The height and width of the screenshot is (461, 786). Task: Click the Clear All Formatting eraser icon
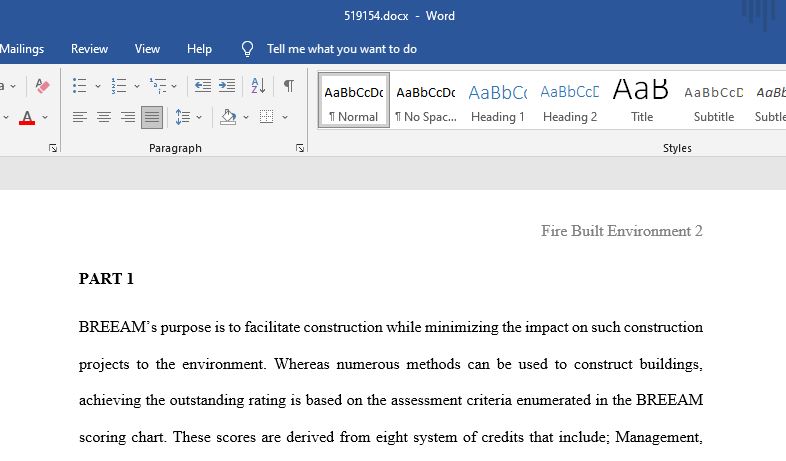43,86
